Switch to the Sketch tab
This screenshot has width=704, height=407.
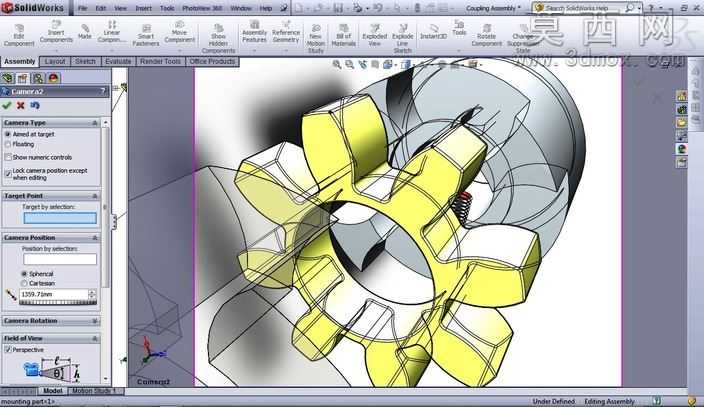[85, 62]
